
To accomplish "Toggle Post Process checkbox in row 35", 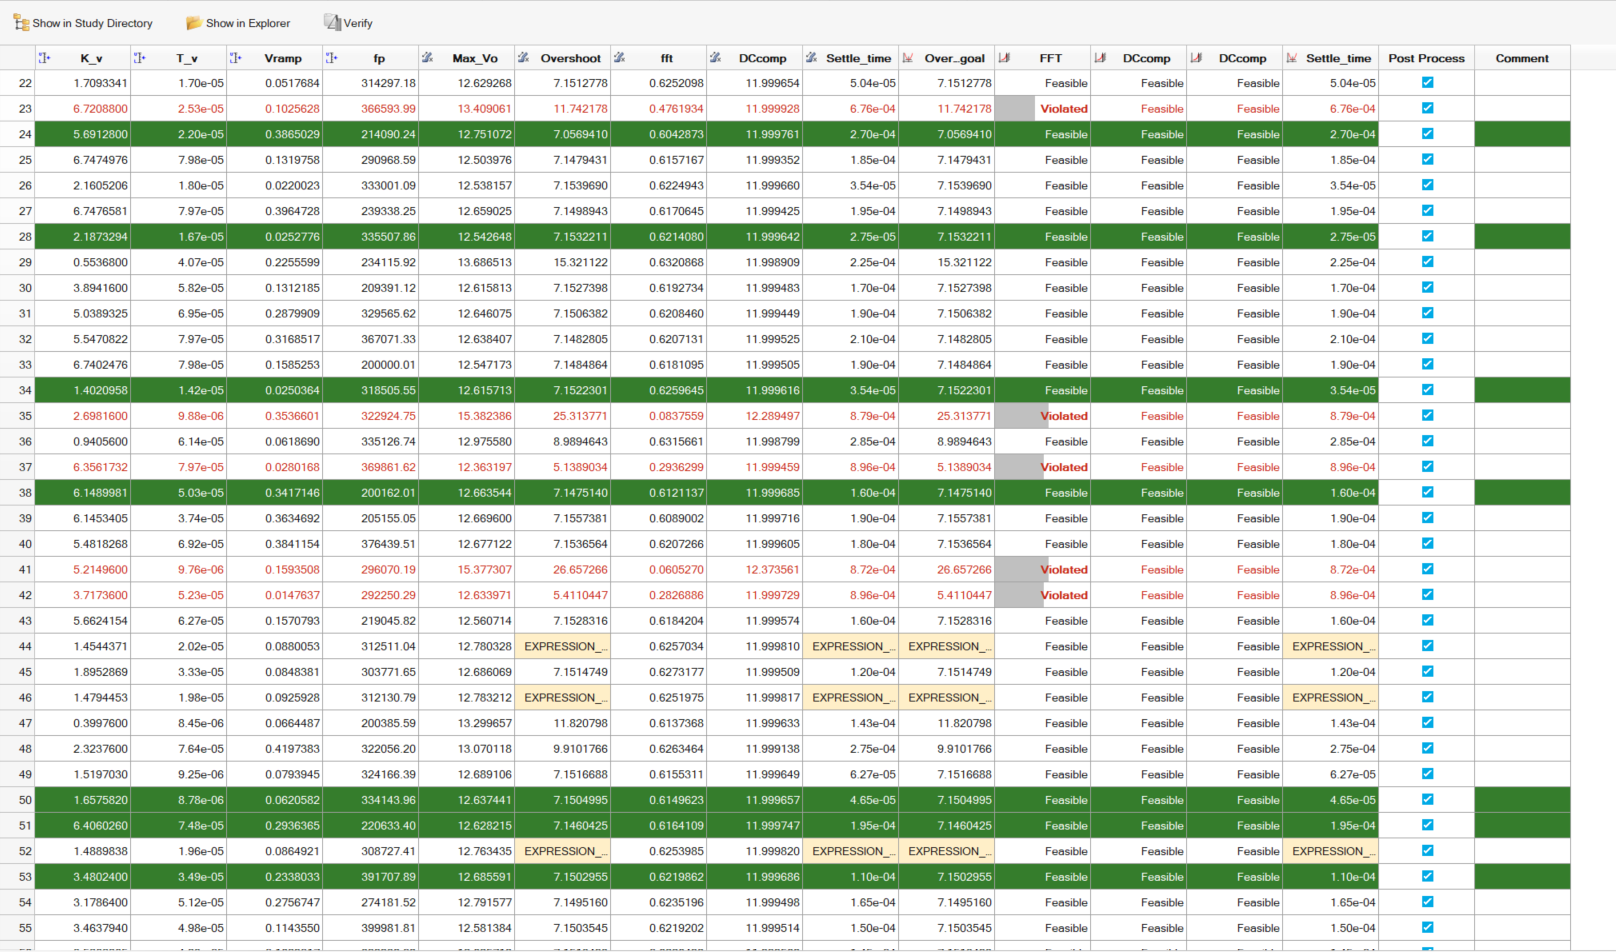I will tap(1427, 416).
